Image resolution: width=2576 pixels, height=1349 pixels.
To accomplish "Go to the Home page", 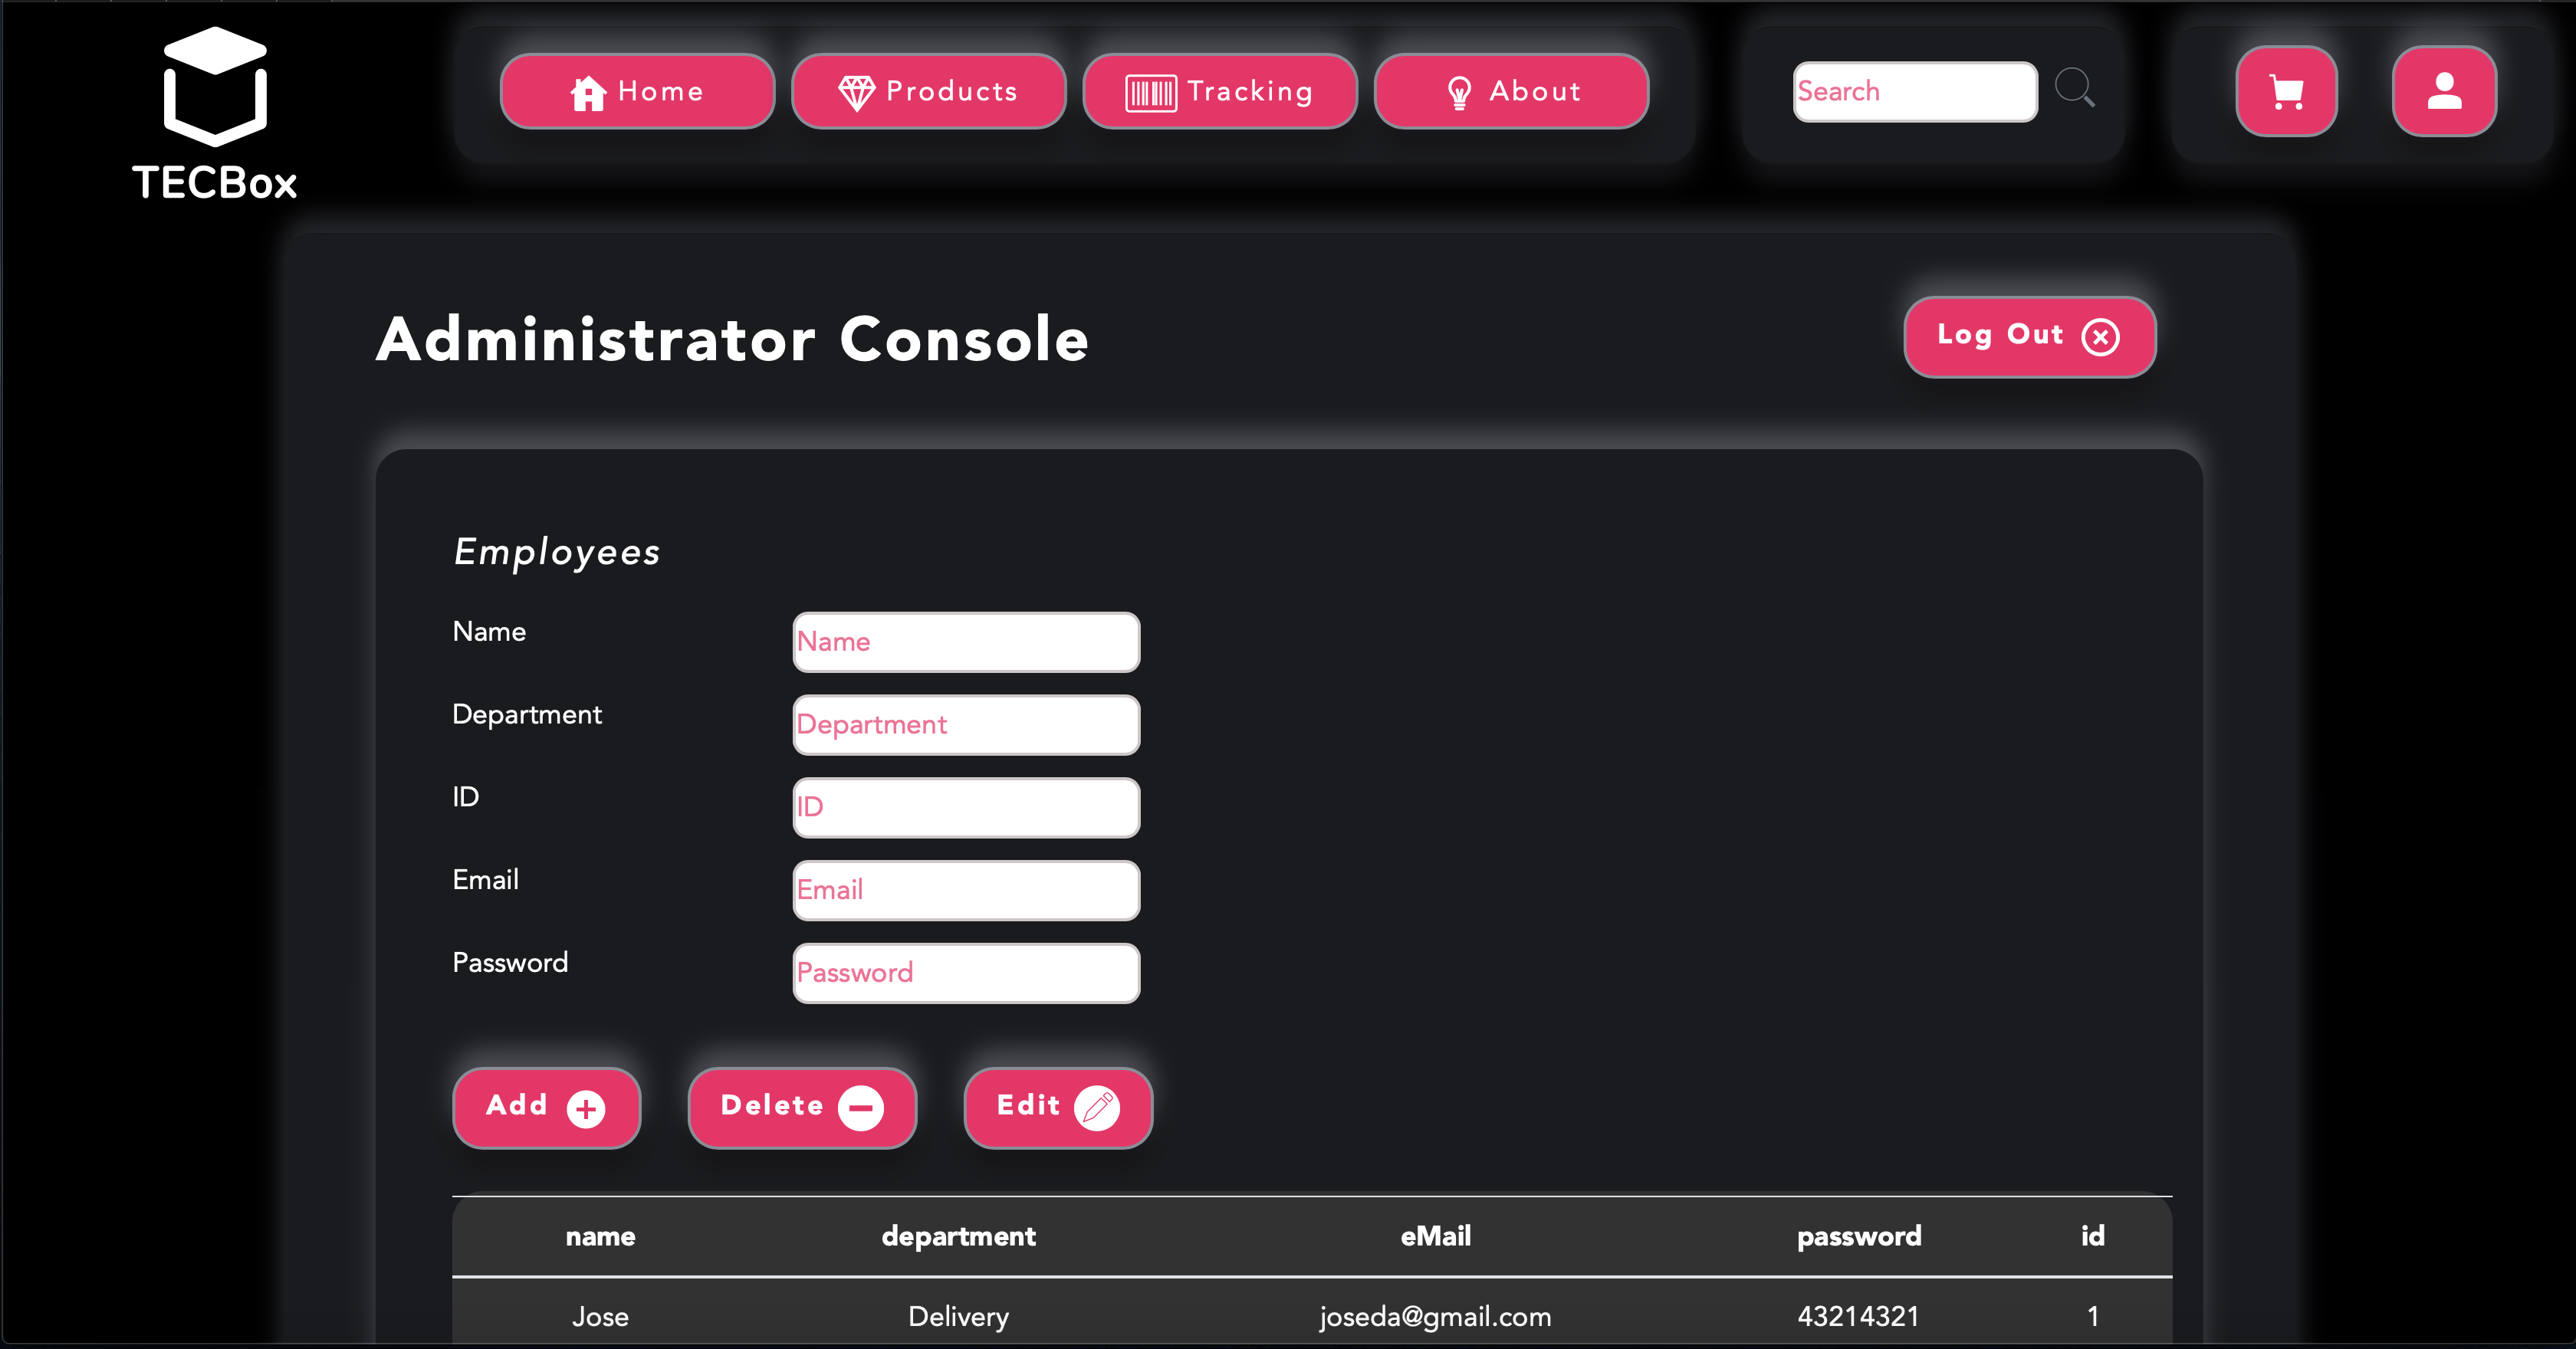I will pos(637,91).
